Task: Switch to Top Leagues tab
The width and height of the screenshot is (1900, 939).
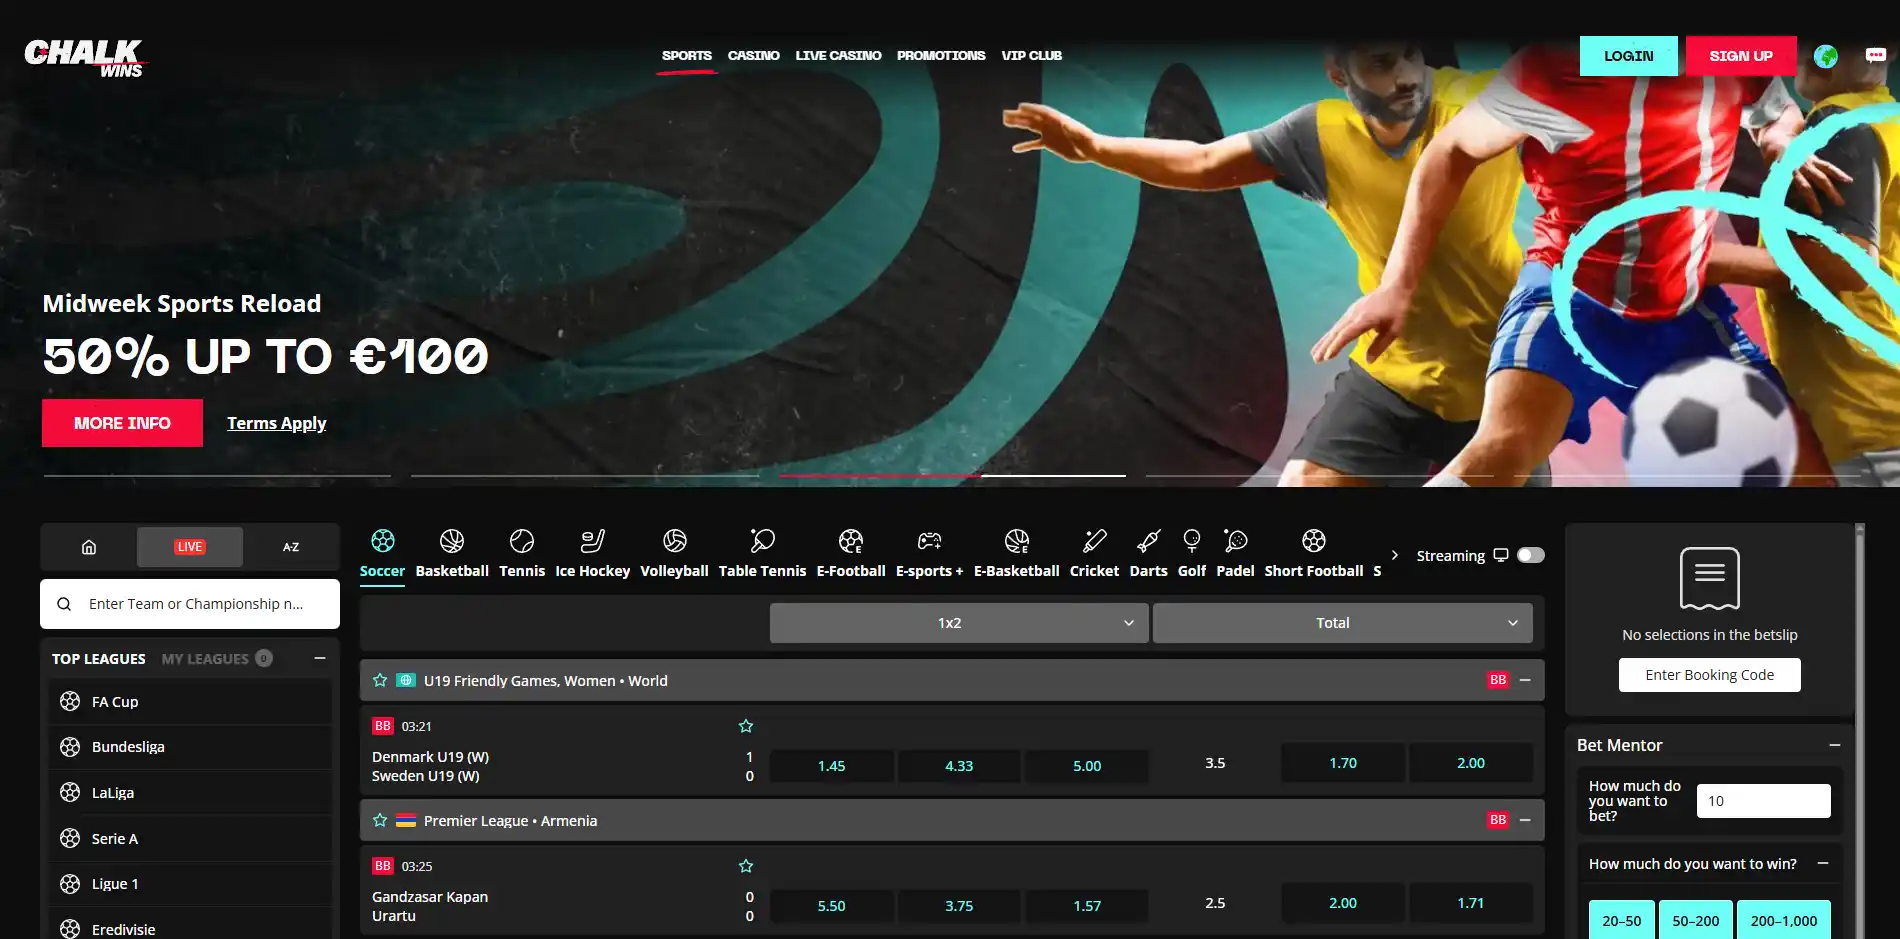Action: click(x=99, y=659)
